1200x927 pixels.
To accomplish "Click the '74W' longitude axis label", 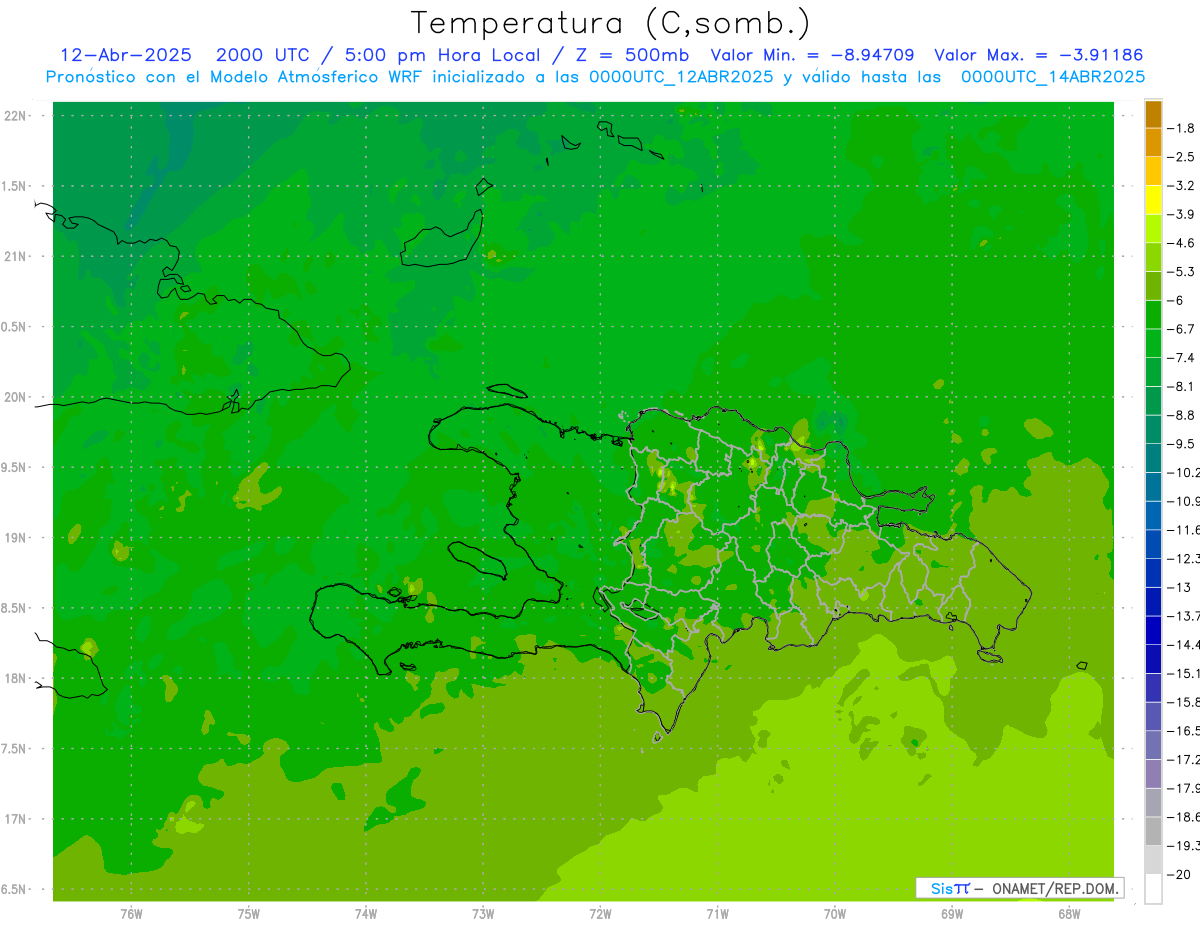I will [x=366, y=914].
